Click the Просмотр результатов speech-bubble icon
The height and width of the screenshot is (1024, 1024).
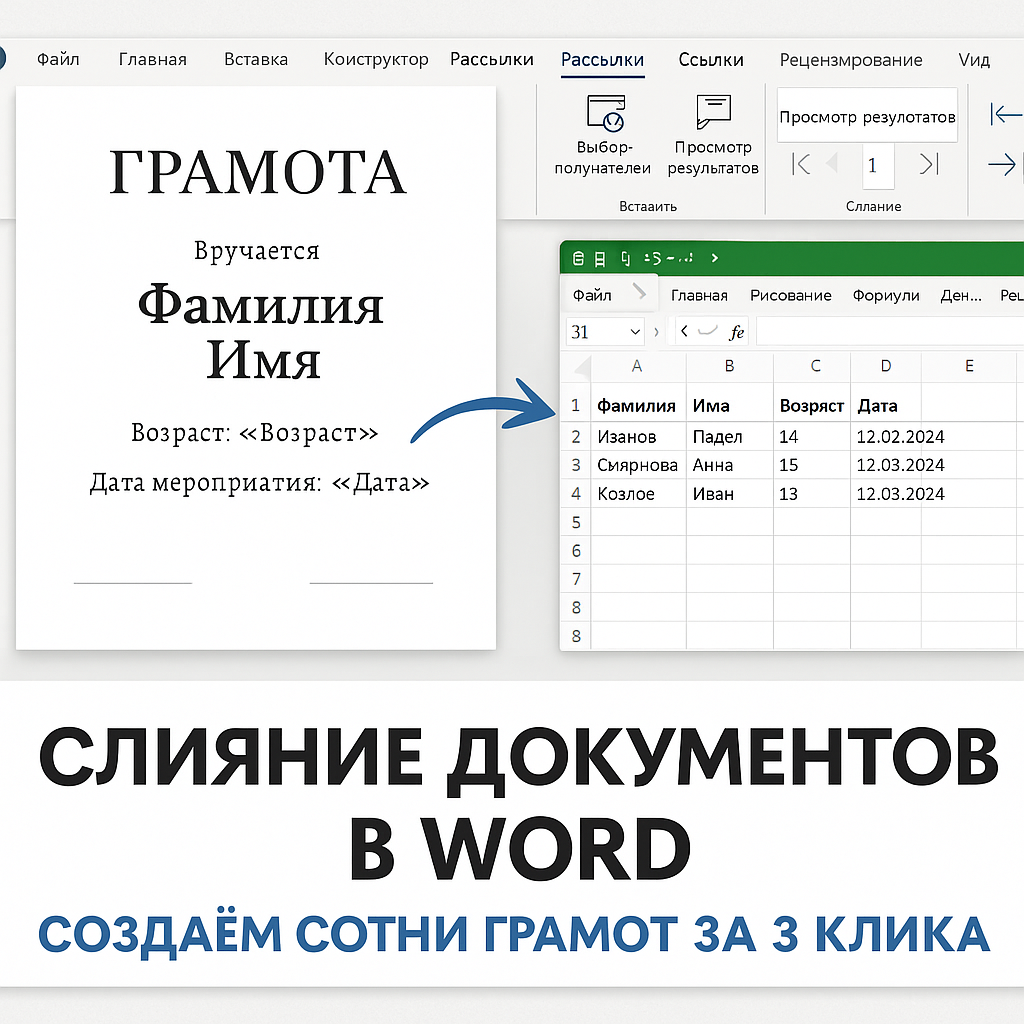[x=713, y=111]
